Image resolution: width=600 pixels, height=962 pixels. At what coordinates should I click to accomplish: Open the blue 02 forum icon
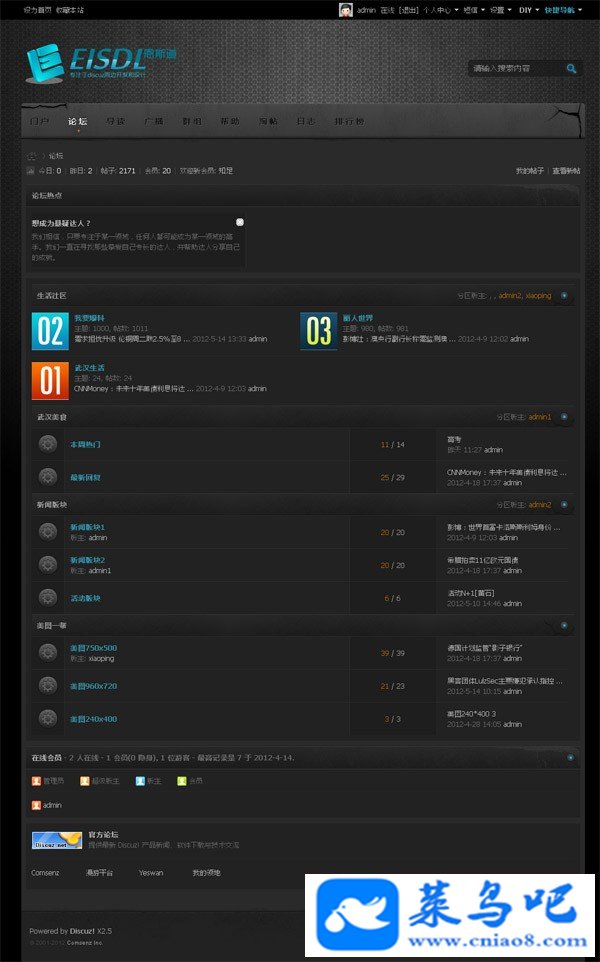click(50, 331)
